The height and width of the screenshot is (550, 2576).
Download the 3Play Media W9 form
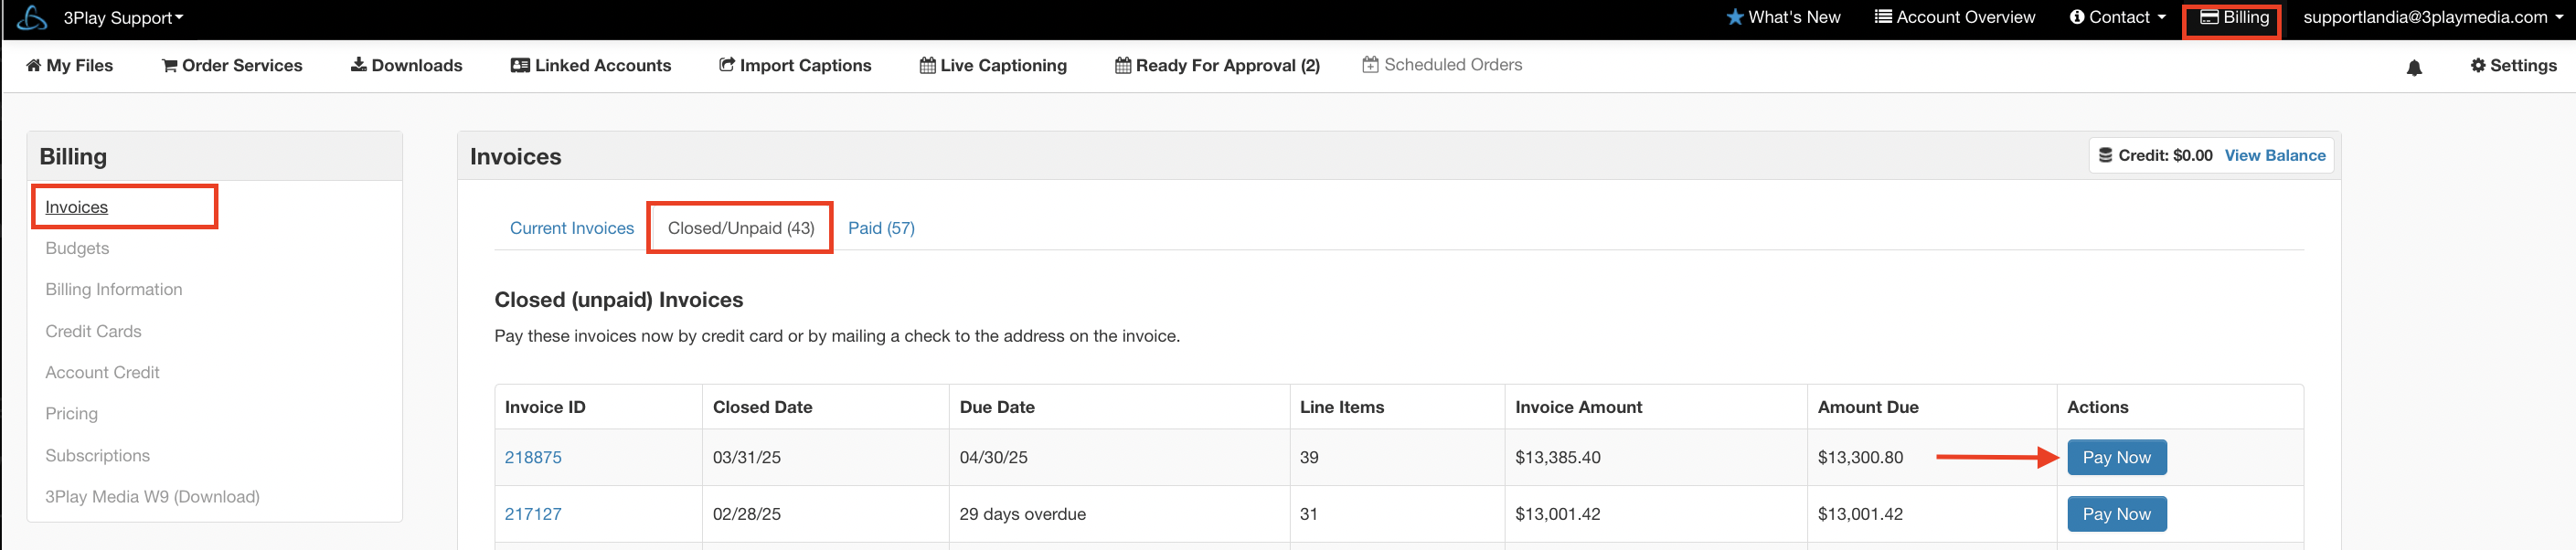click(x=152, y=496)
